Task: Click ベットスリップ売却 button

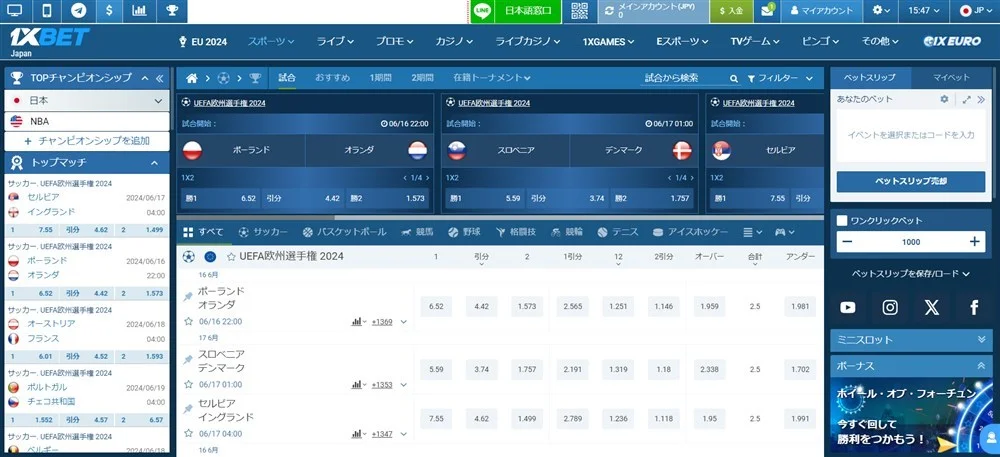Action: 911,181
